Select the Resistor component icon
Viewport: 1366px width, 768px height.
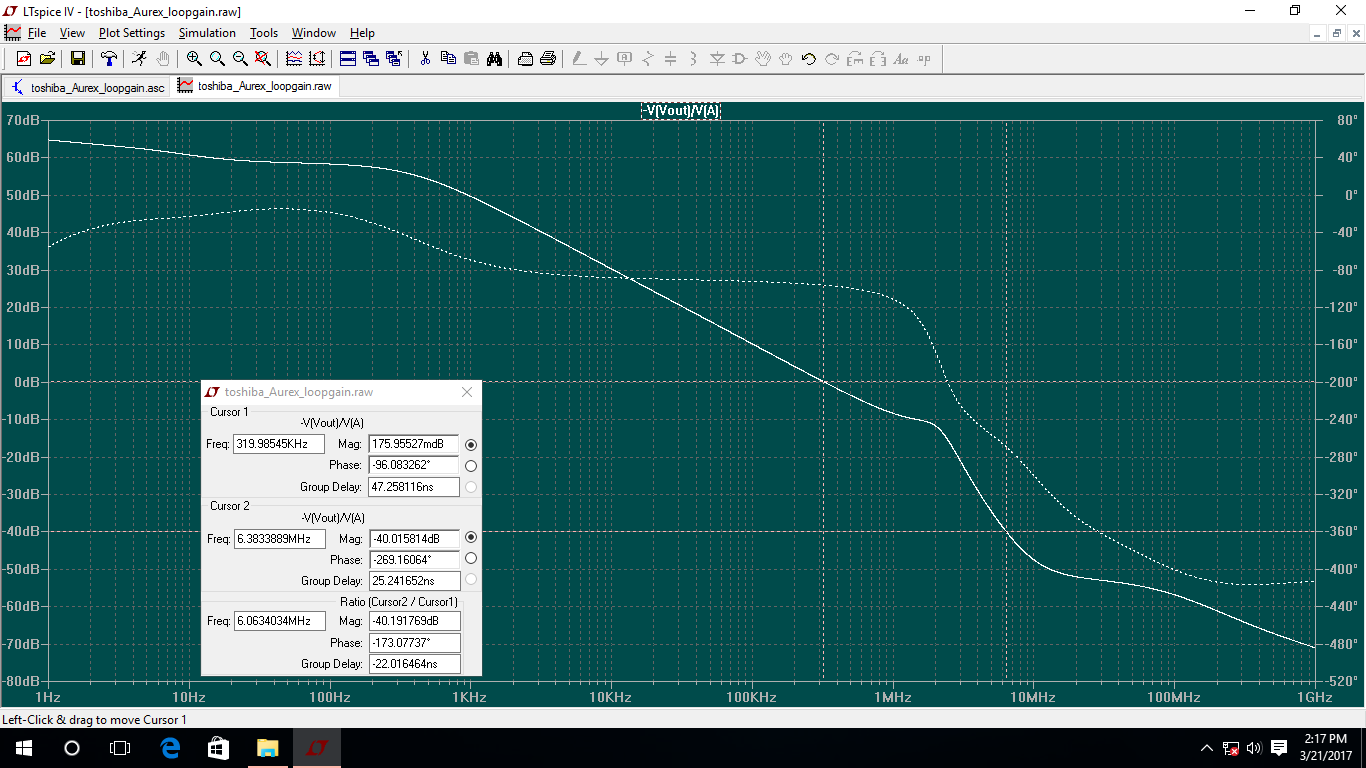click(x=648, y=59)
